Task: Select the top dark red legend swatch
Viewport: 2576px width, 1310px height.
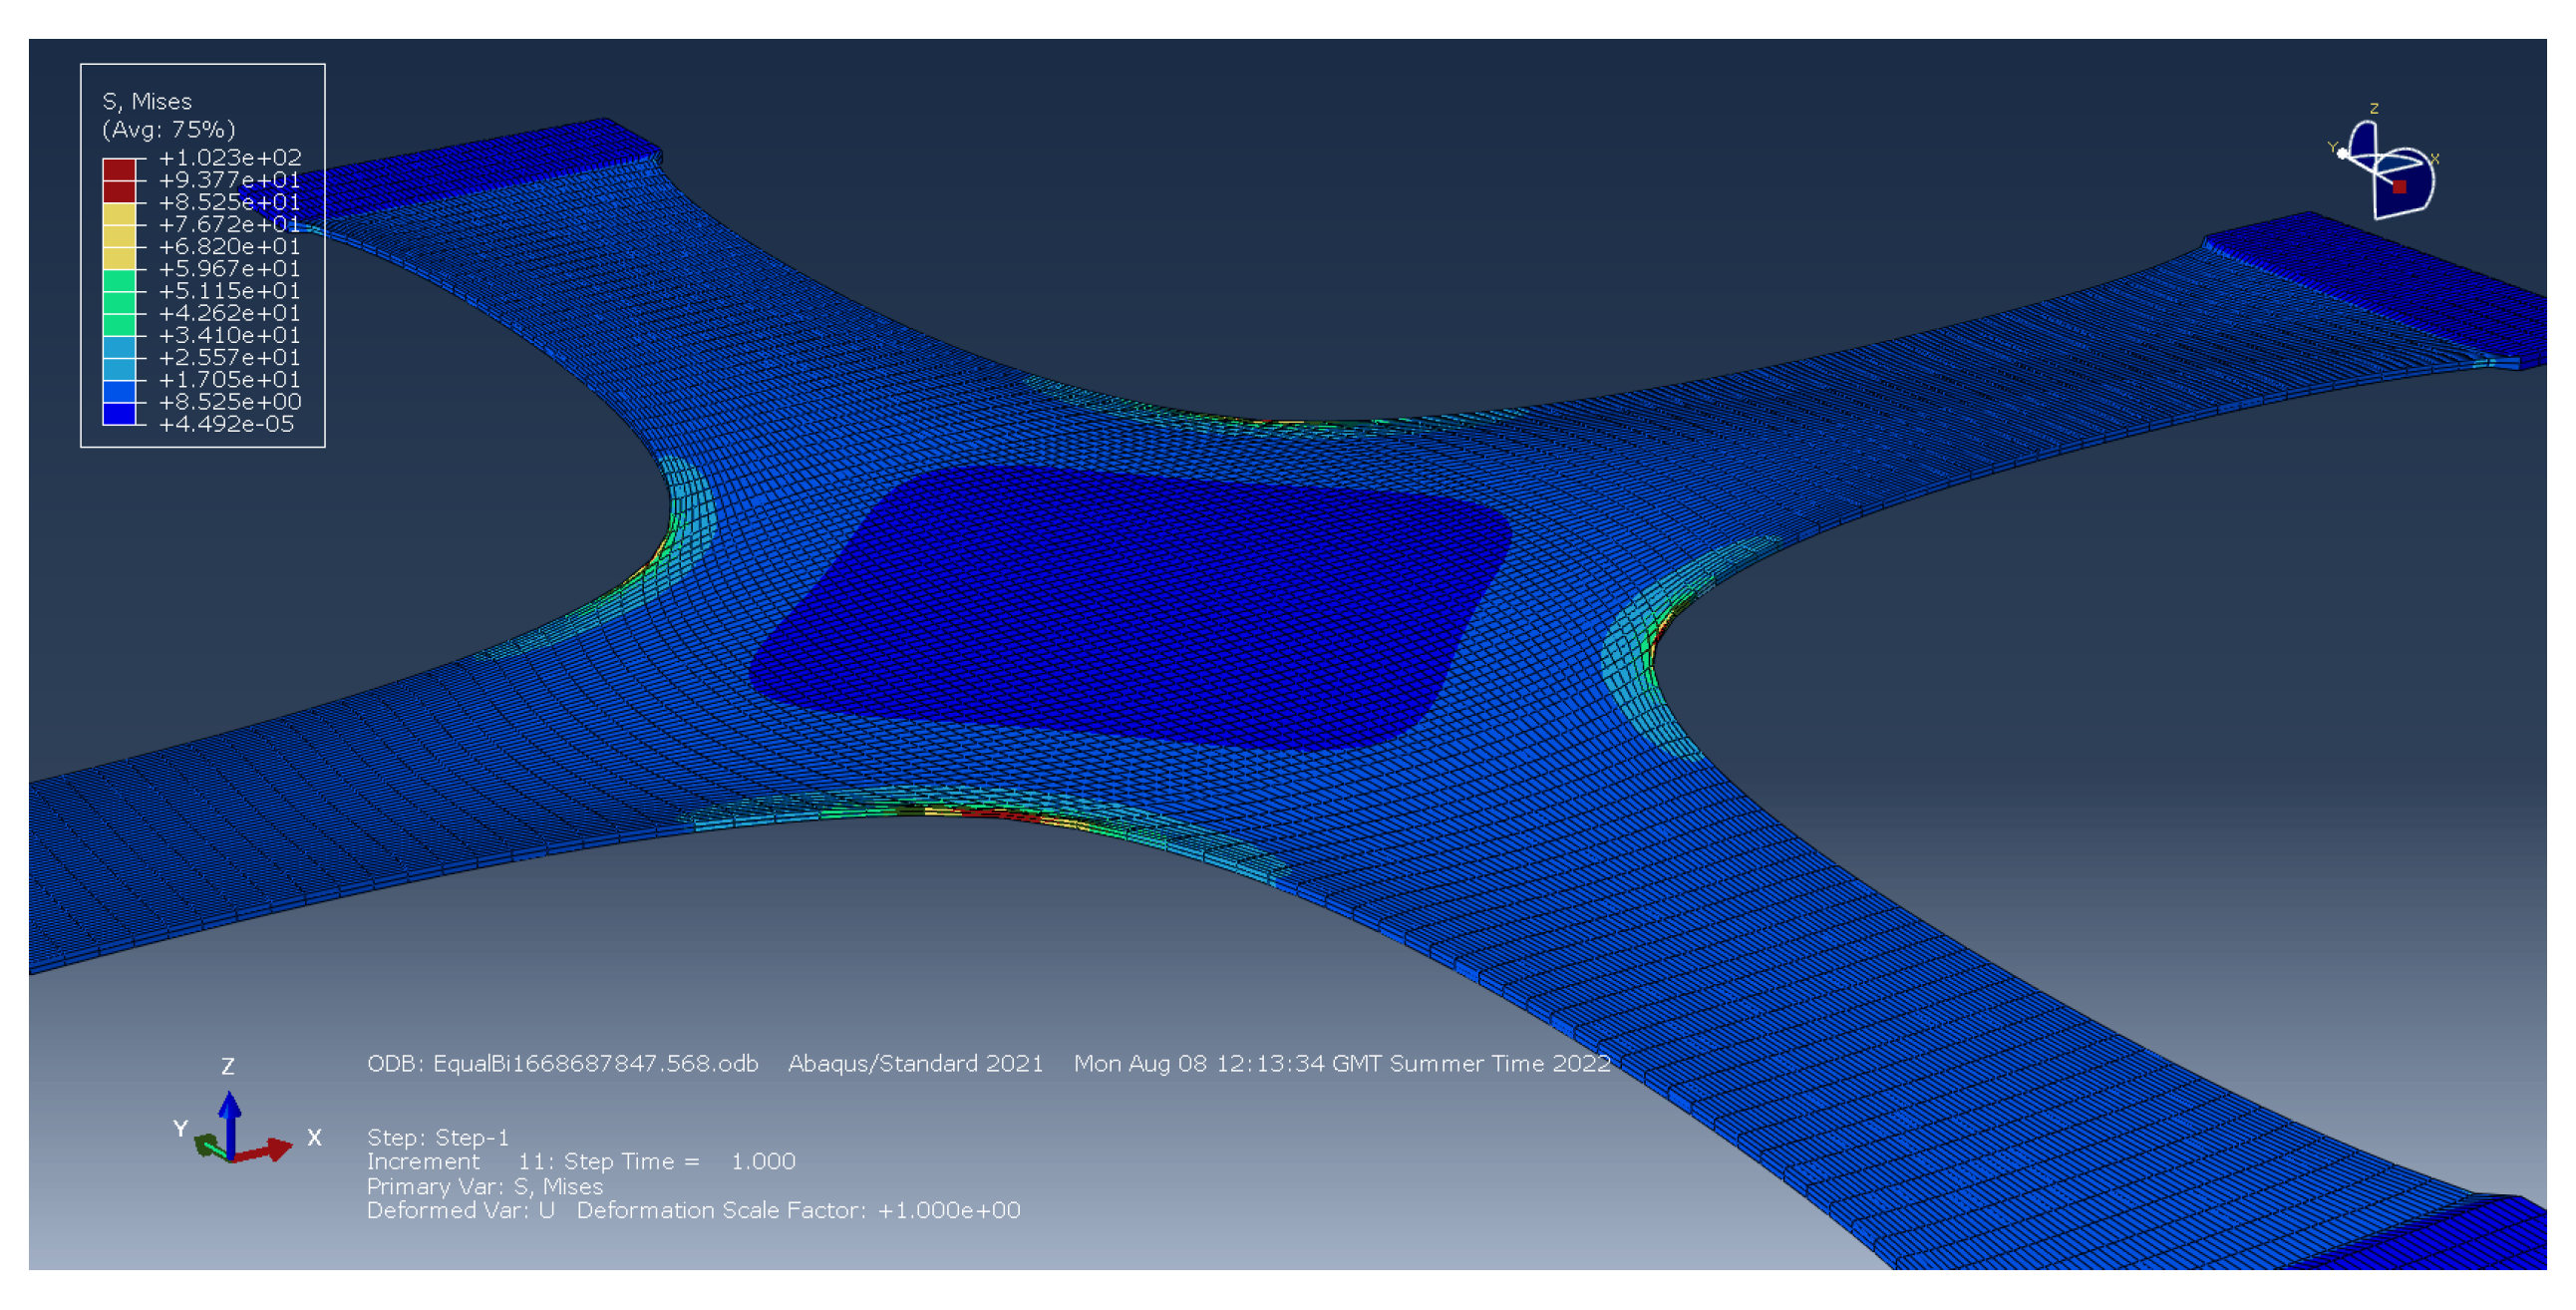Action: tap(119, 169)
